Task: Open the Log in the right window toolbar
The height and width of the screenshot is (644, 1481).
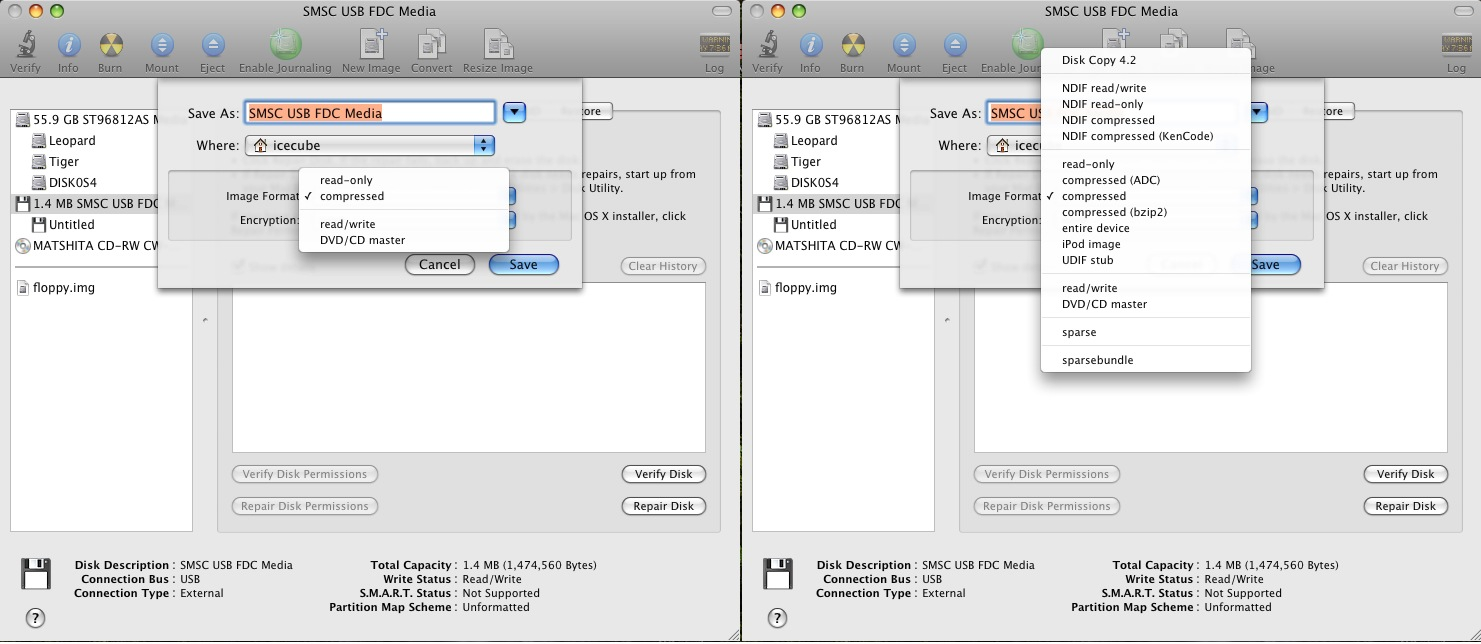Action: (x=1456, y=45)
